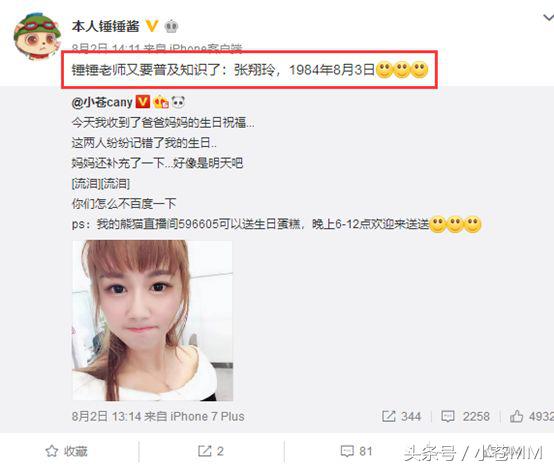This screenshot has height=468, width=554.
Task: Open comments button showing 81
Action: pyautogui.click(x=356, y=451)
